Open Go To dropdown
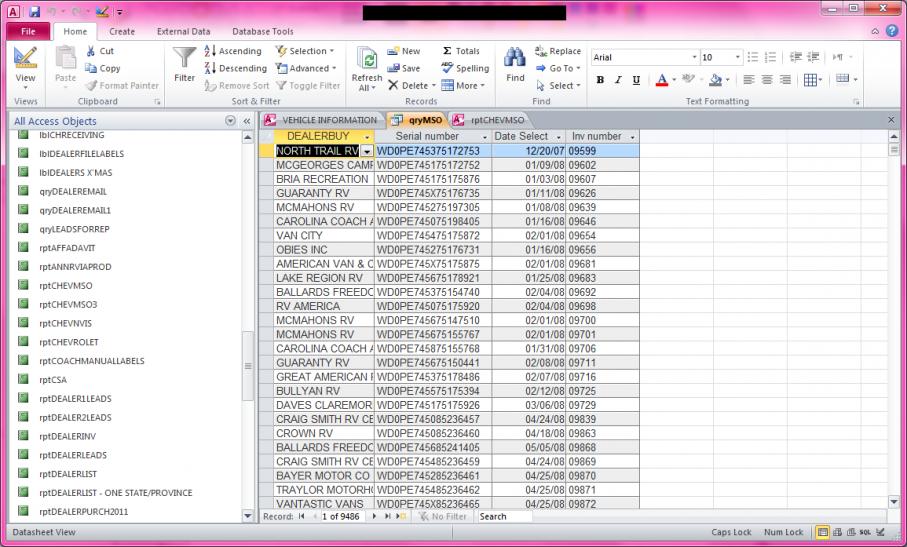 [558, 68]
